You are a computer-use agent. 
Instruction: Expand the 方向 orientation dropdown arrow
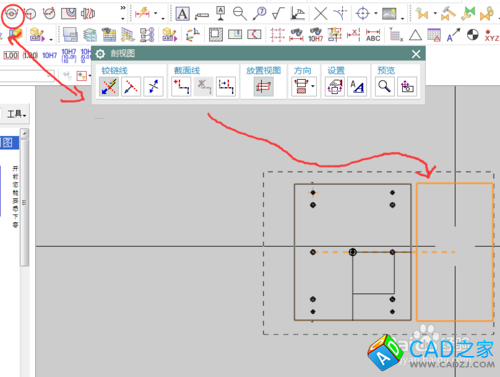coord(313,86)
